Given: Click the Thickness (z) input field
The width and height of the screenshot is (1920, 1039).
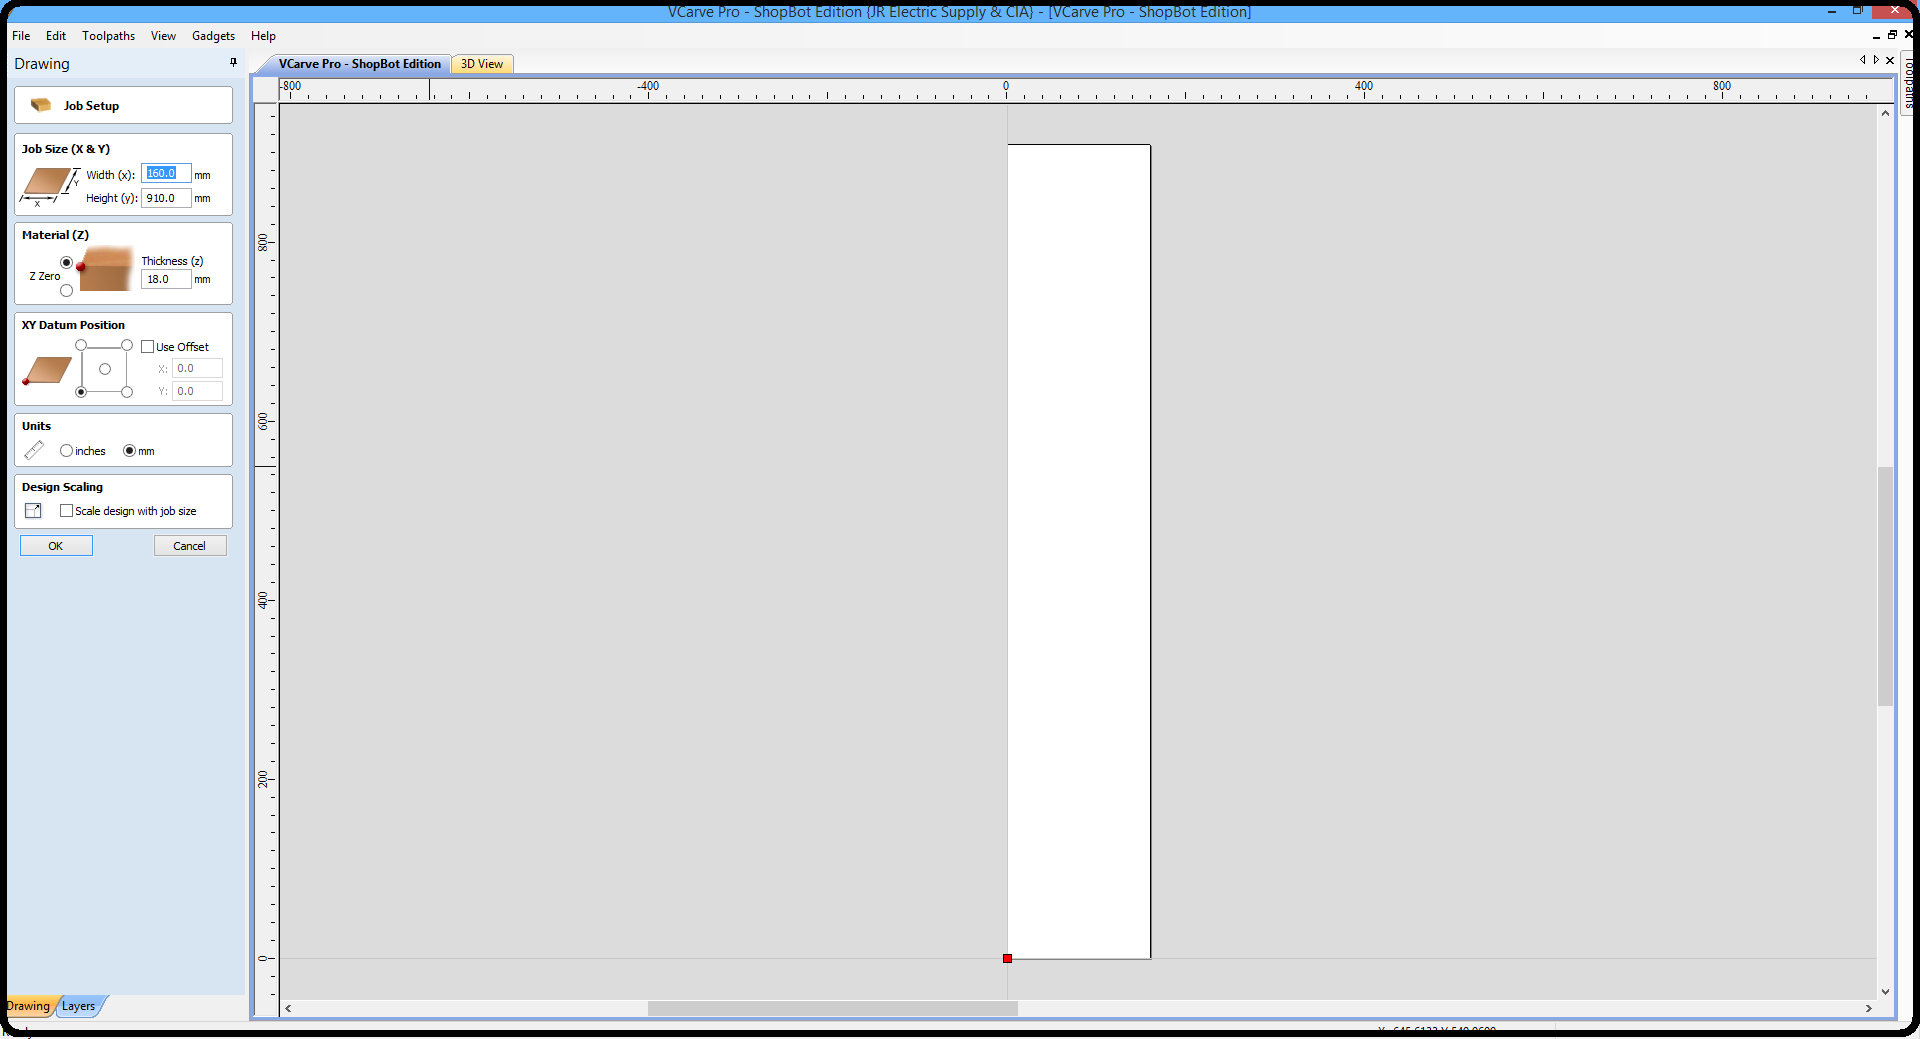Looking at the screenshot, I should click(166, 279).
